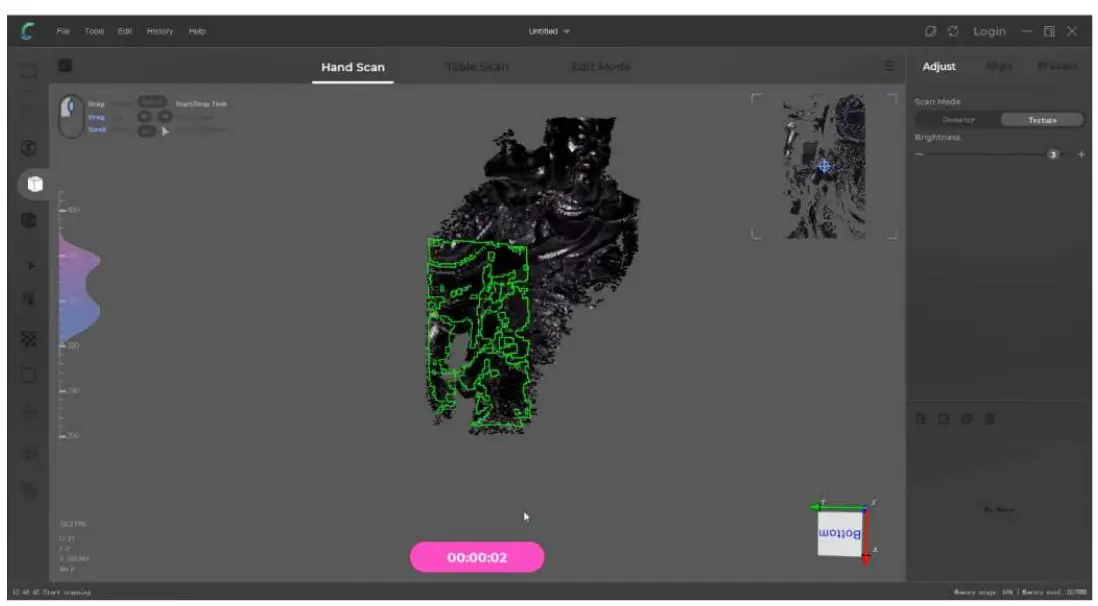
Task: Open the Edit menu
Action: tap(125, 32)
